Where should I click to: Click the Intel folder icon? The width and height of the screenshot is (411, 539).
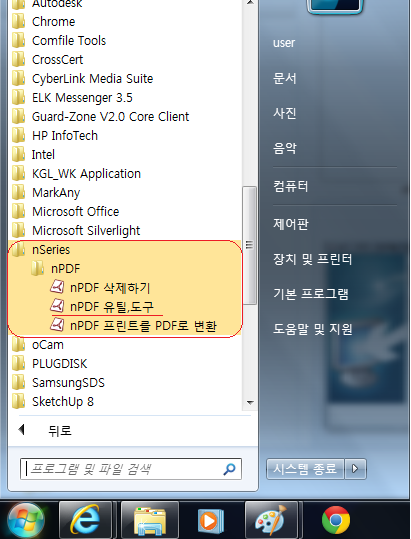pyautogui.click(x=18, y=154)
